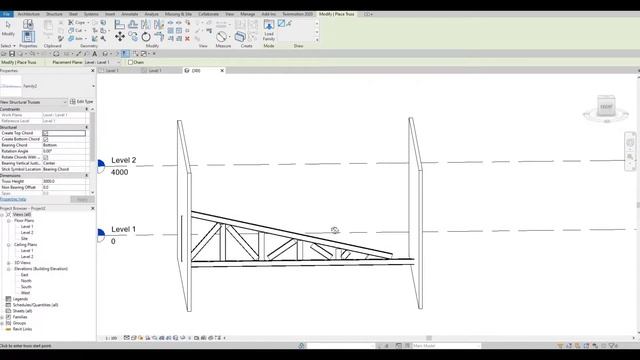Open New Structural Trusses filter dropdown
The width and height of the screenshot is (640, 360).
[x=65, y=102]
